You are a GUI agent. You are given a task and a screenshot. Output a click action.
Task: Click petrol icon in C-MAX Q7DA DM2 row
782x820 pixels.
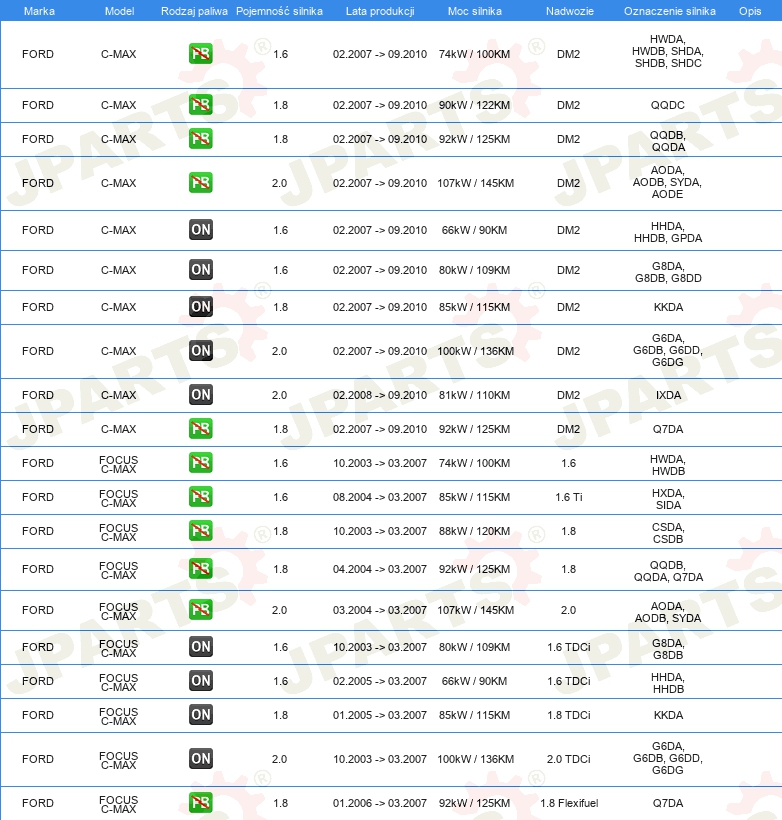[201, 429]
